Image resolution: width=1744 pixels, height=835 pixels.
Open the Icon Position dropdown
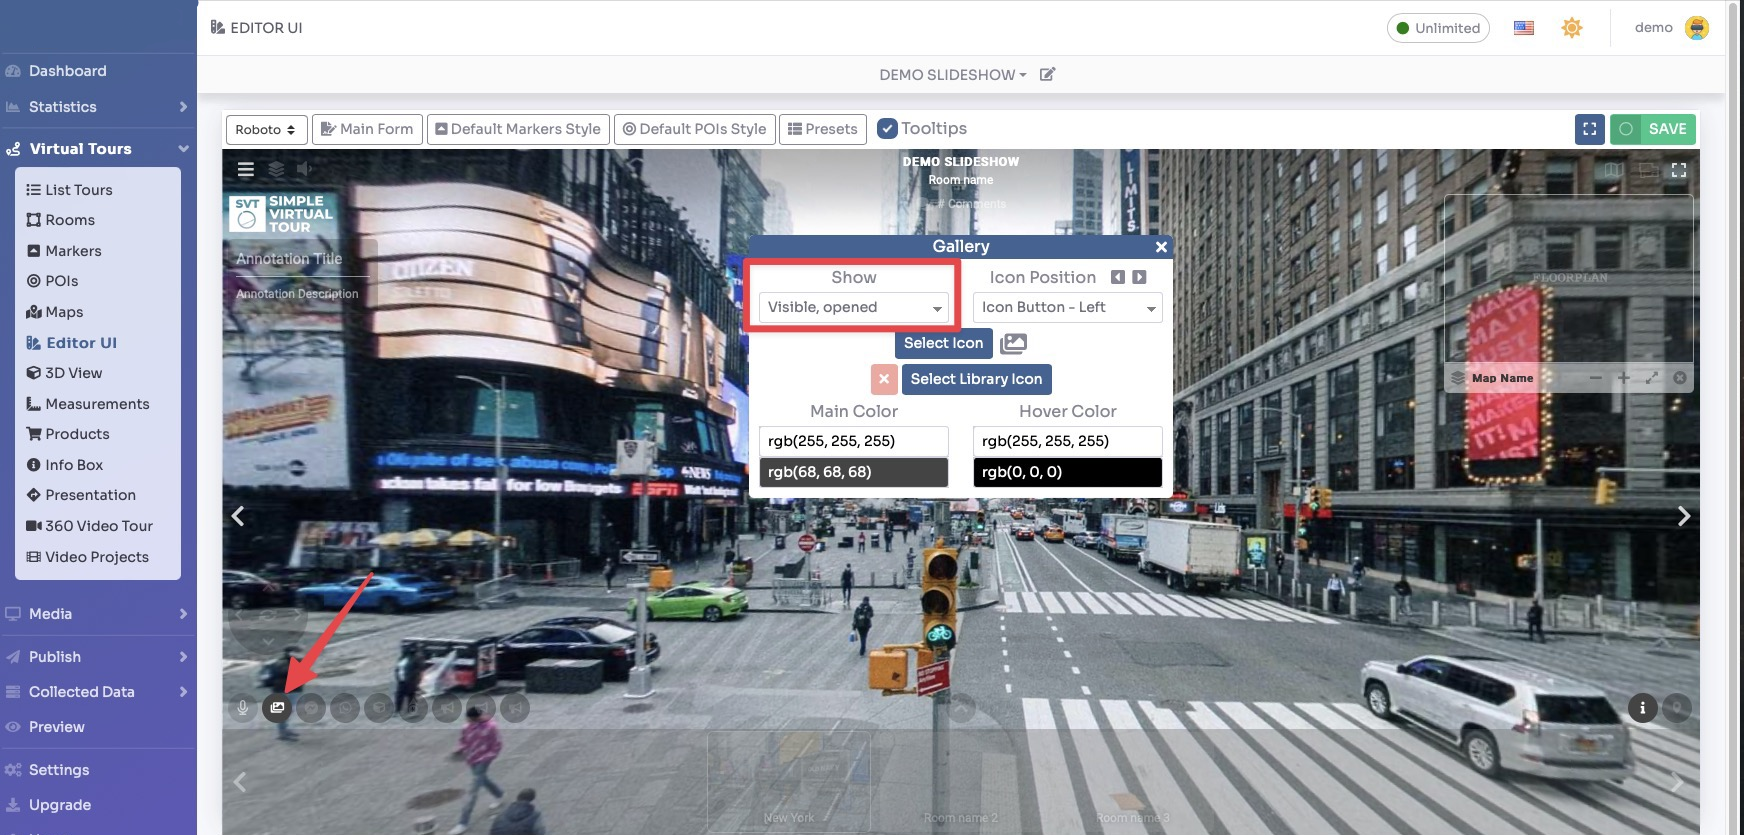tap(1067, 307)
